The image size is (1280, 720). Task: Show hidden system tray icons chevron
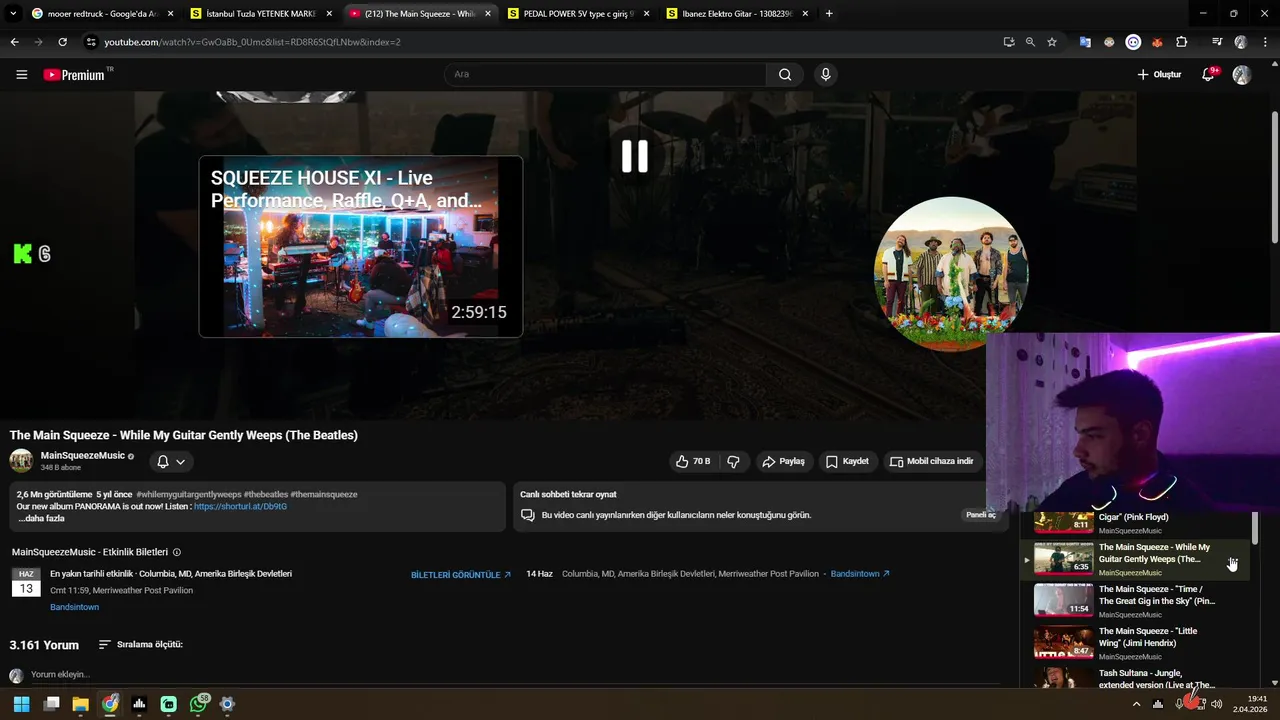1136,704
